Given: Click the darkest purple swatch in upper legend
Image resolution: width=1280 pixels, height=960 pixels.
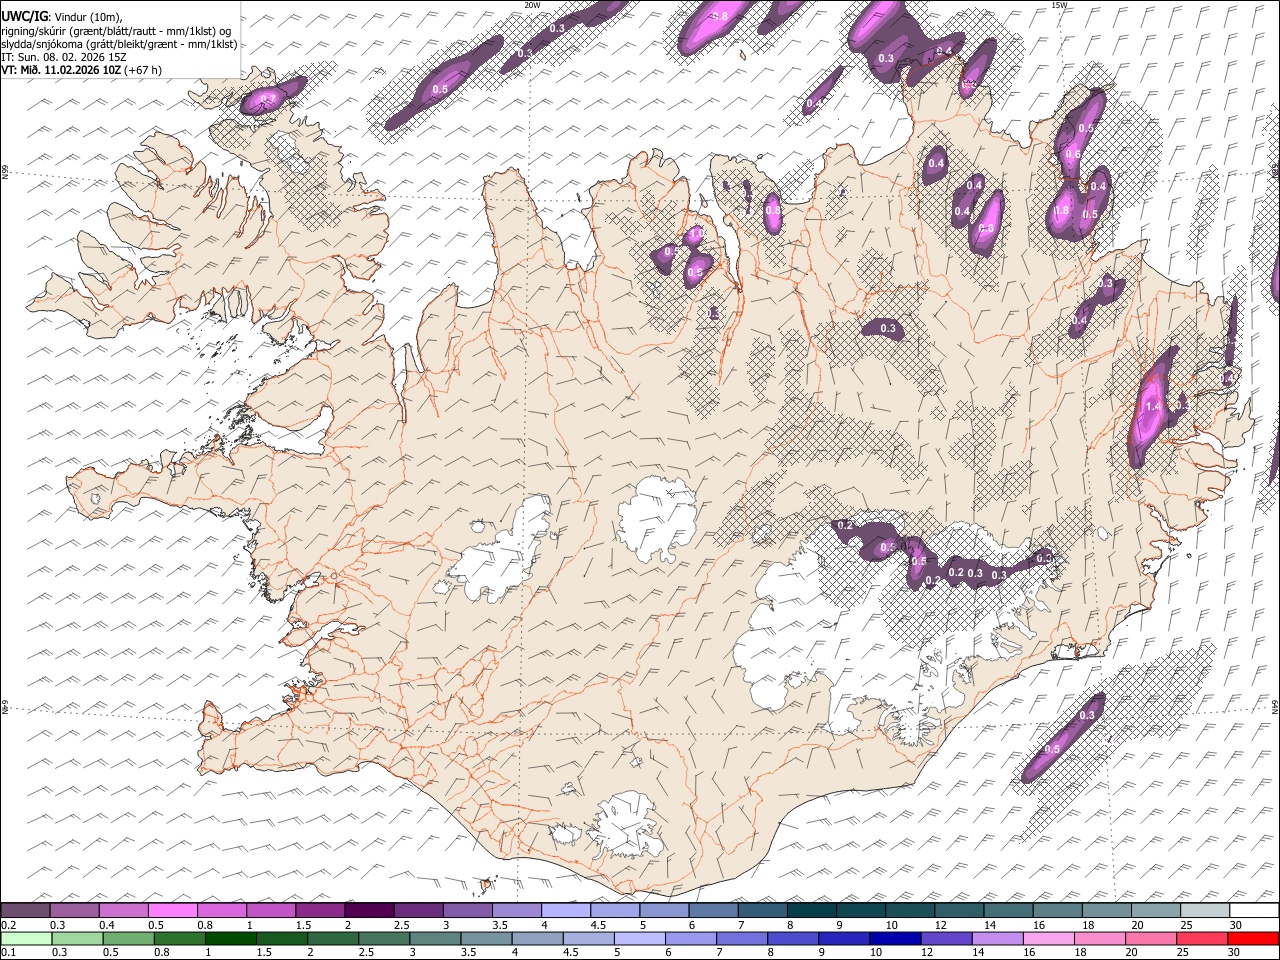Looking at the screenshot, I should 369,911.
